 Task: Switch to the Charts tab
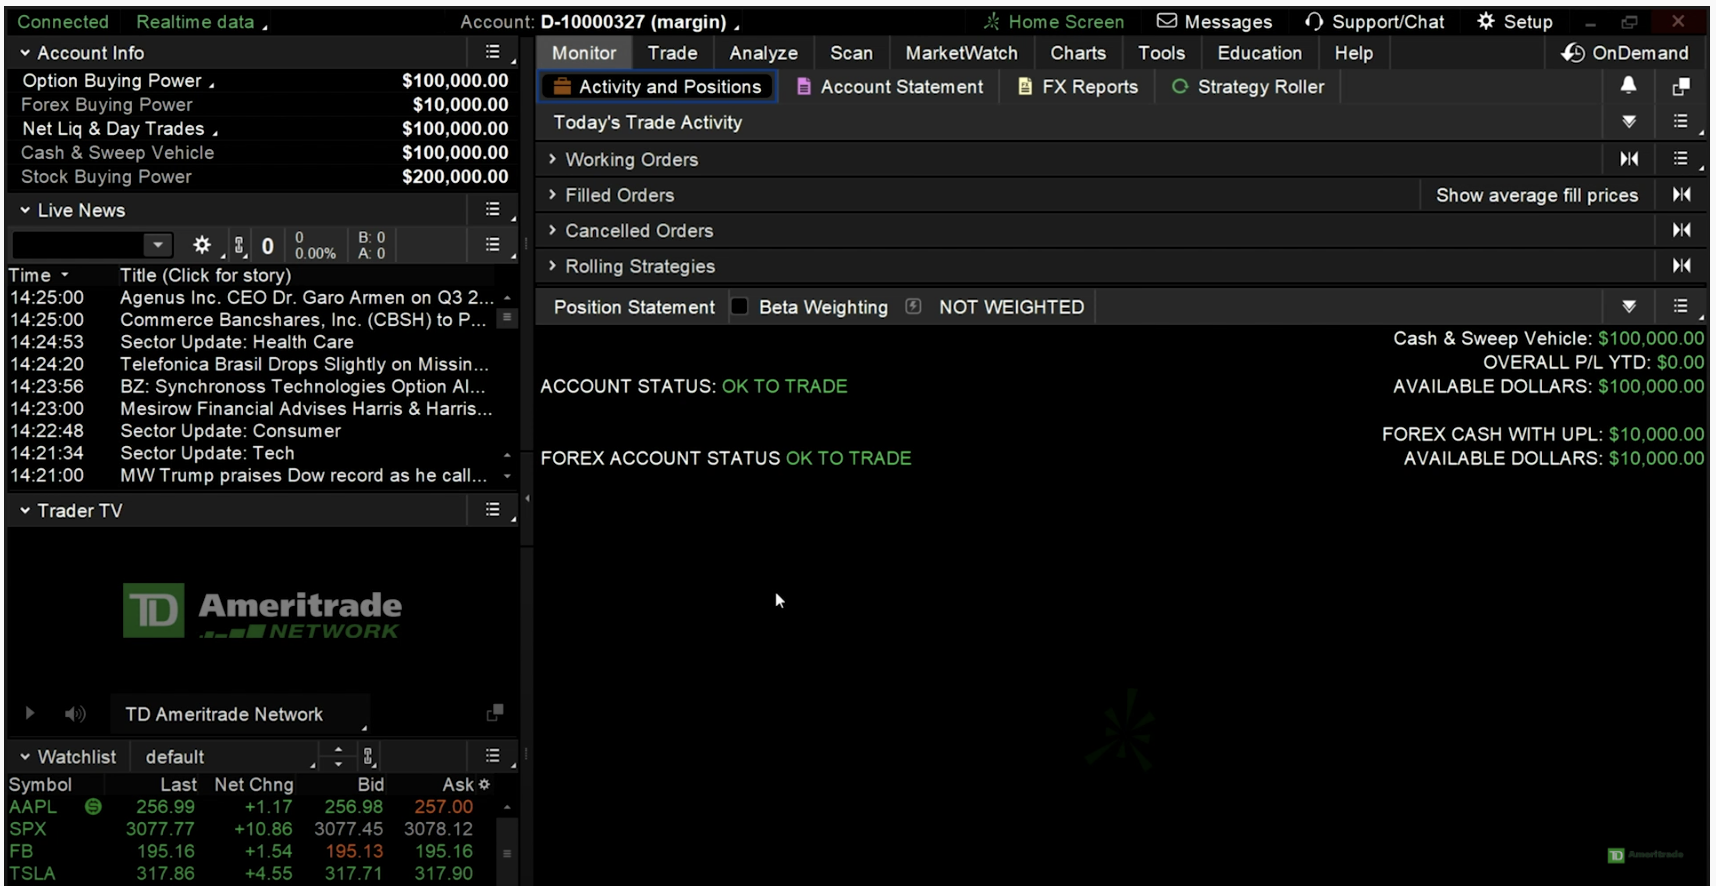tap(1077, 53)
